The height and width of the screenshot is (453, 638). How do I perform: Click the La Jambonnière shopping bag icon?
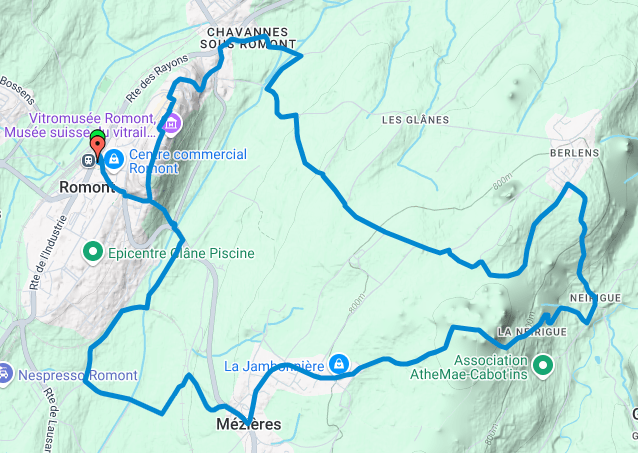[x=339, y=364]
